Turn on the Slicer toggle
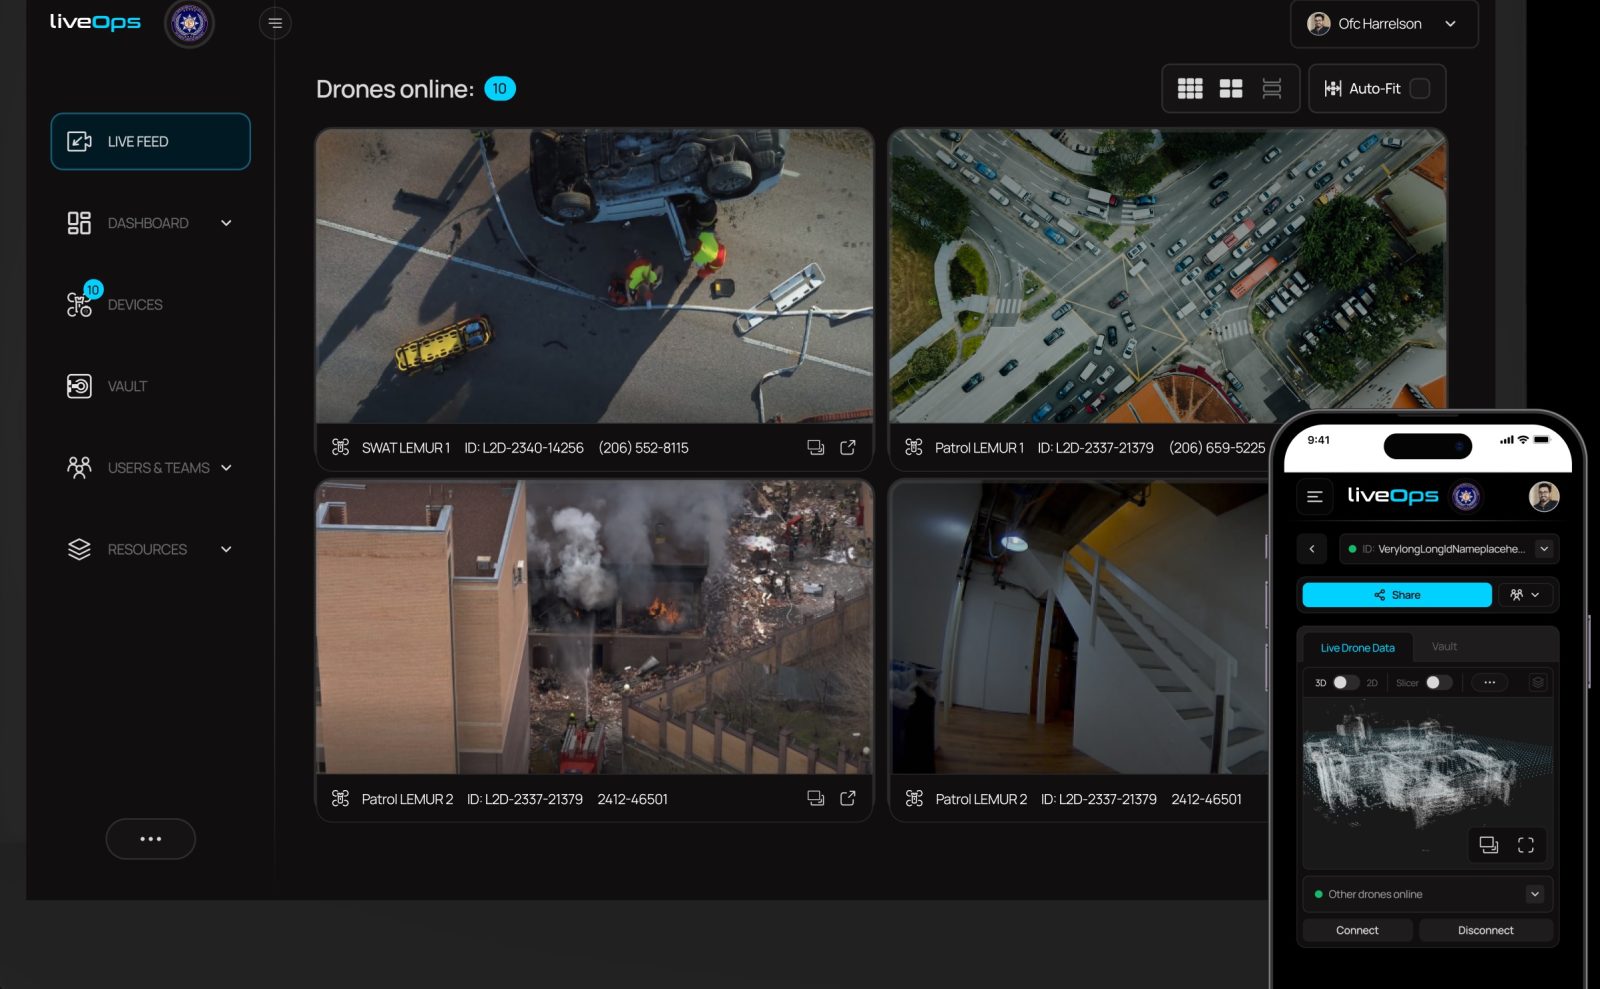The width and height of the screenshot is (1600, 989). click(x=1438, y=683)
